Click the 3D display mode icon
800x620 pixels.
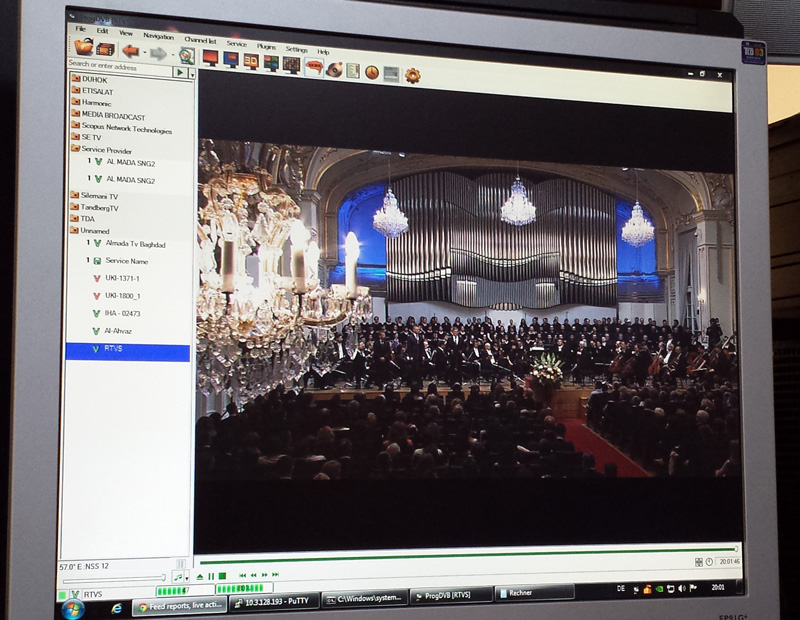250,61
